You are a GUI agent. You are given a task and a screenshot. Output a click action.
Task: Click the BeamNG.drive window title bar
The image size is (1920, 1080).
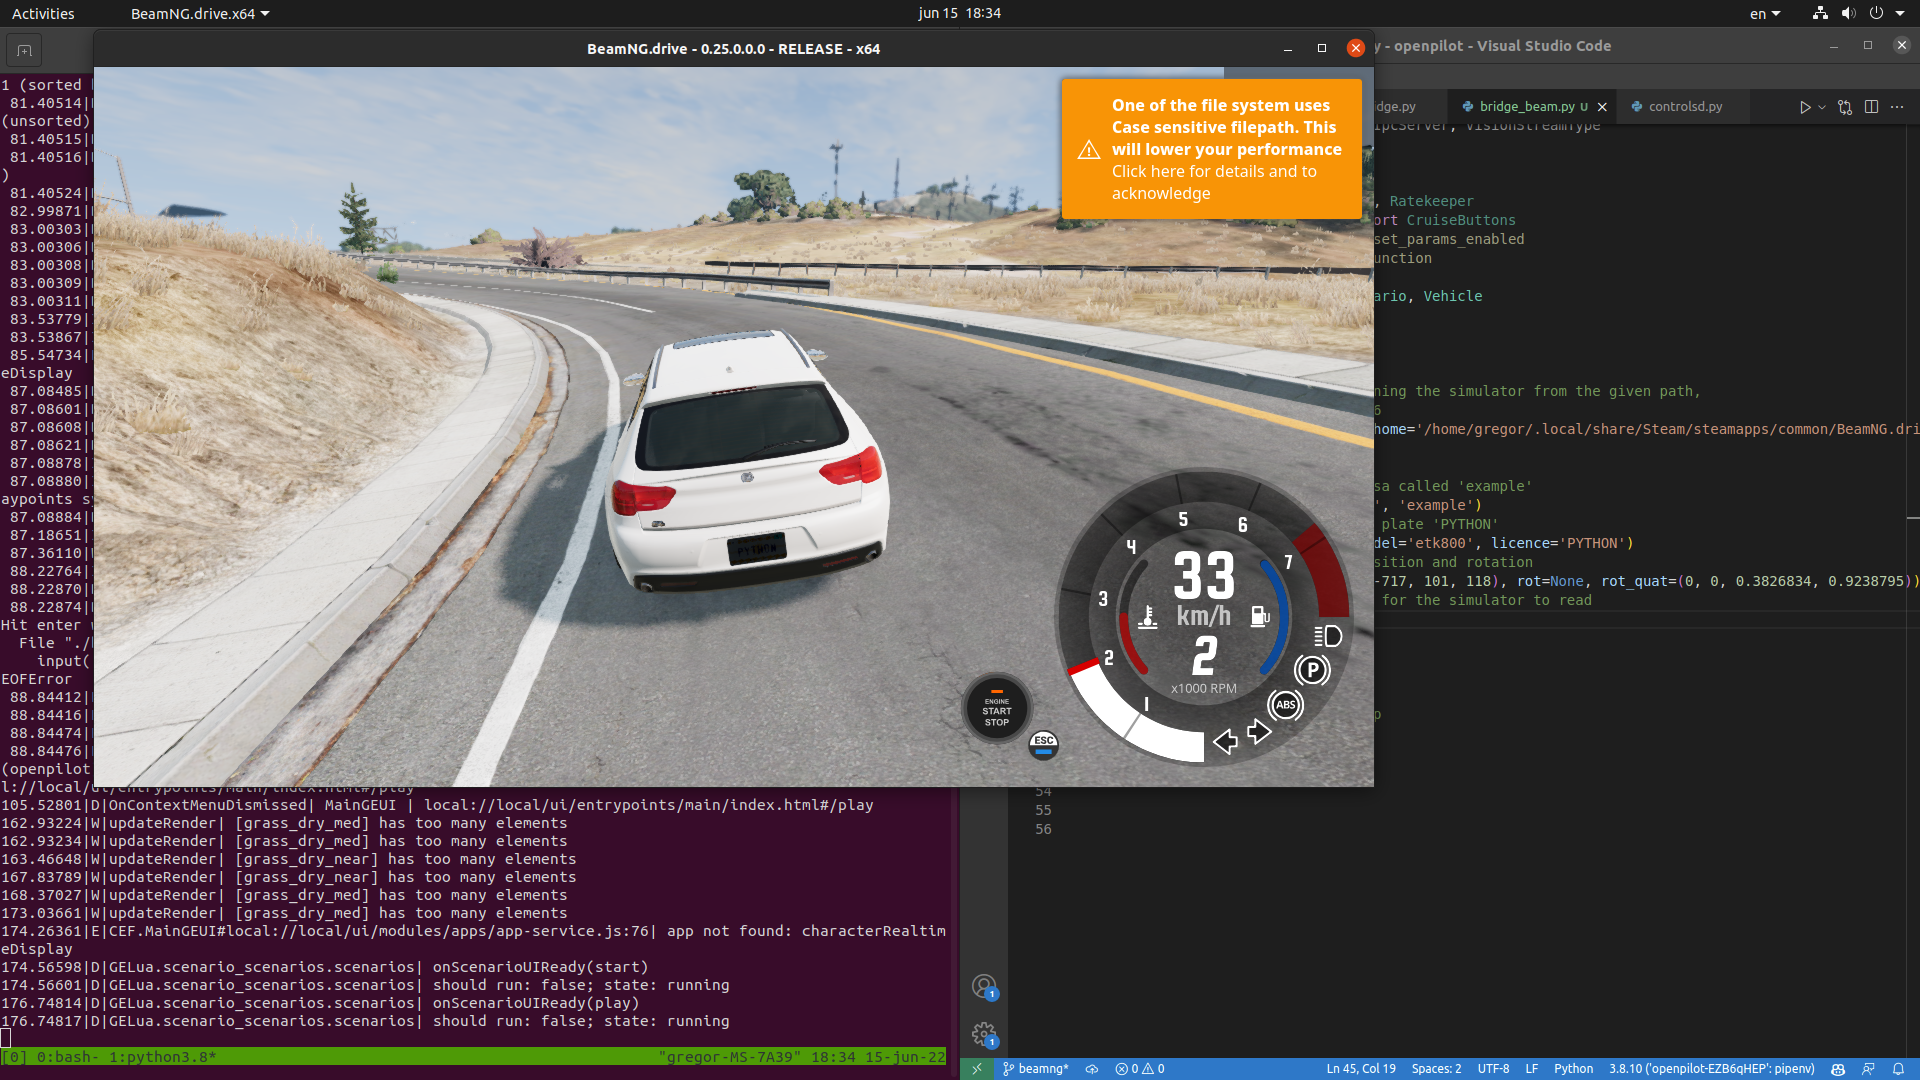[x=733, y=49]
